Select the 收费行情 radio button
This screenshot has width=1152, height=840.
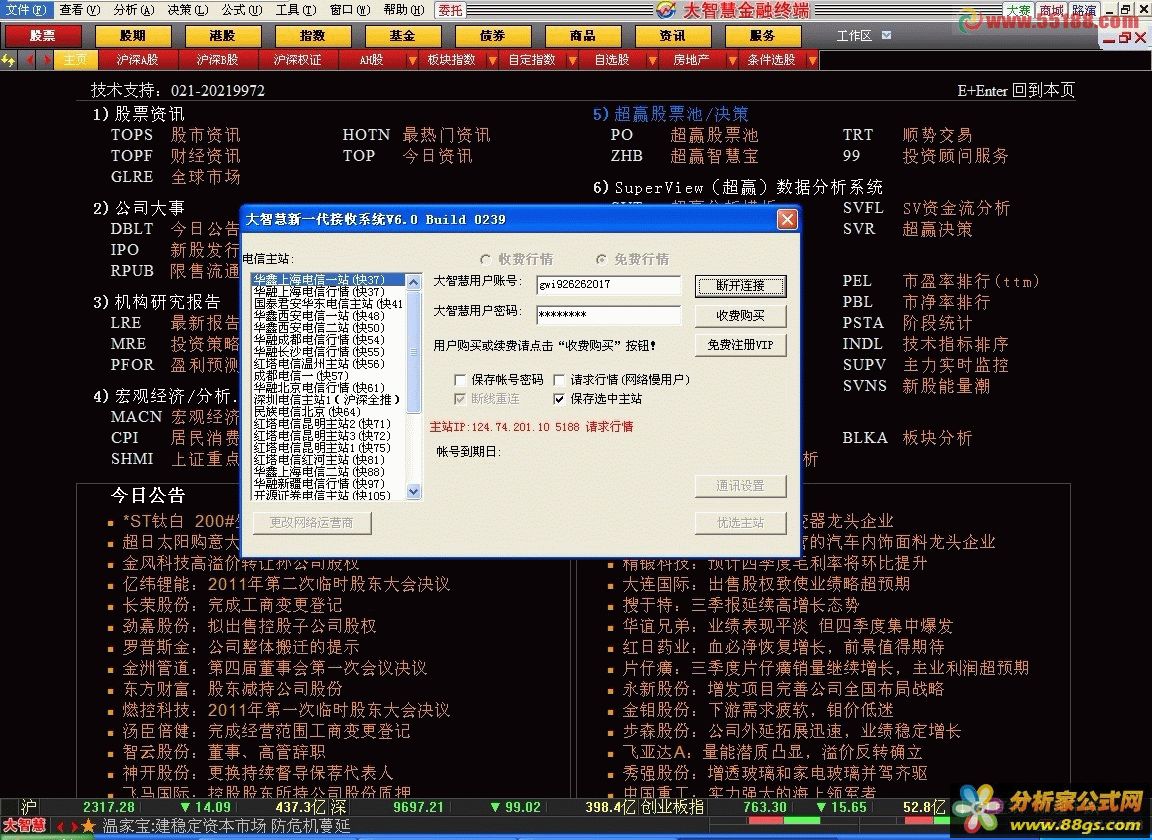[485, 259]
